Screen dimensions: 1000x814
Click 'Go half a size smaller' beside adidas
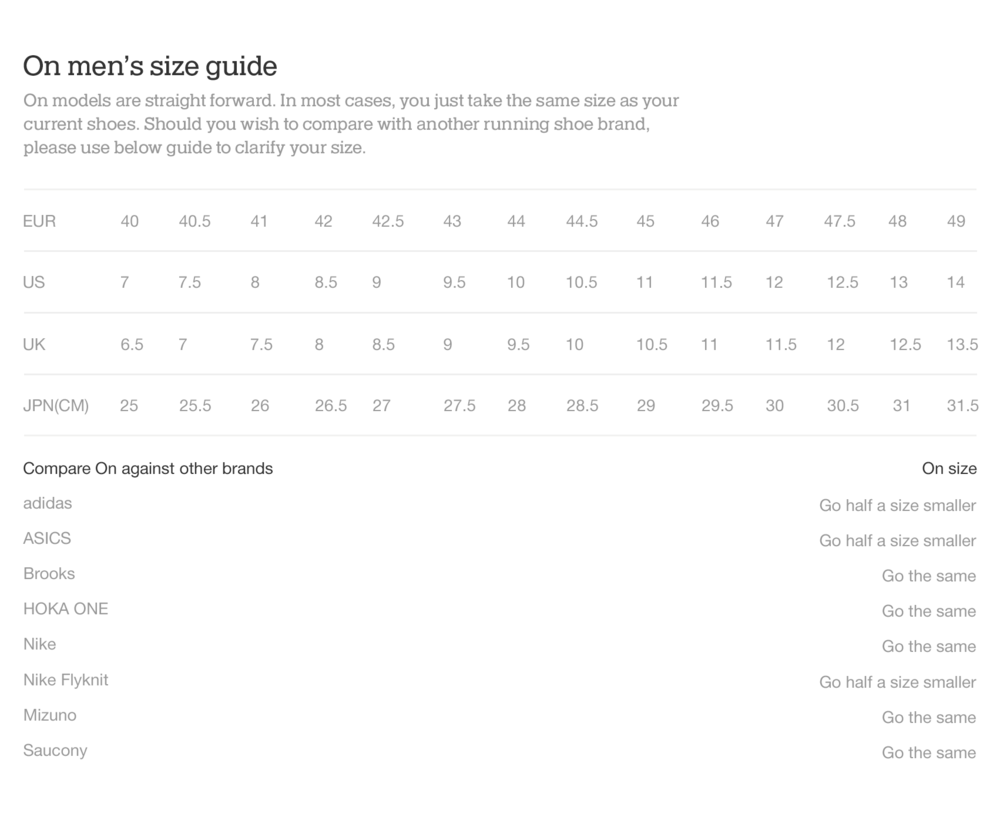click(x=897, y=506)
